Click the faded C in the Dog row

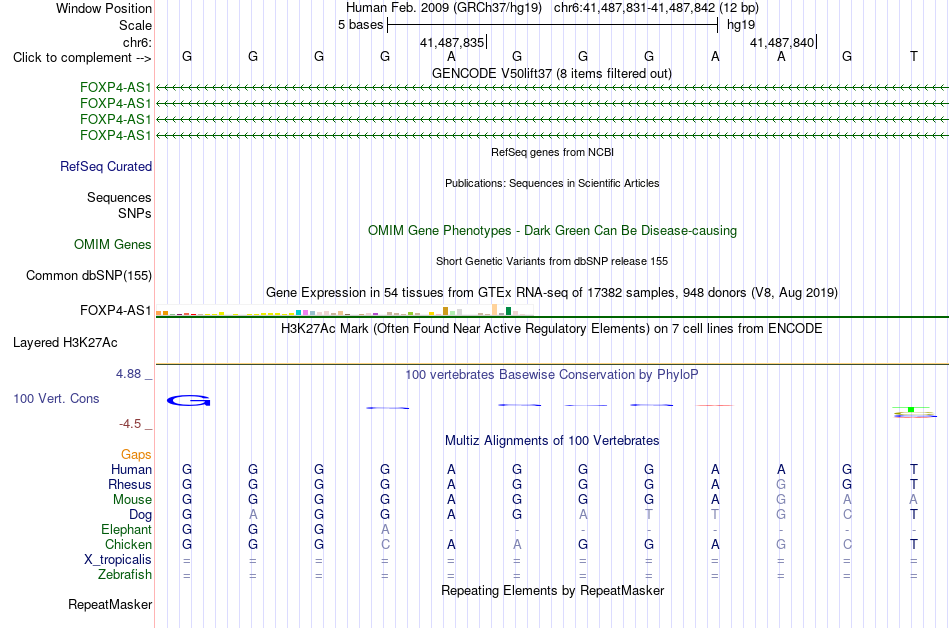[x=847, y=514]
